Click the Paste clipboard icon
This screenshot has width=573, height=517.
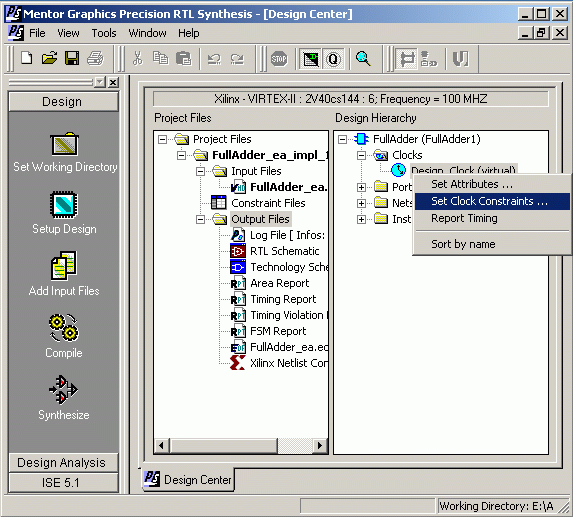(183, 58)
